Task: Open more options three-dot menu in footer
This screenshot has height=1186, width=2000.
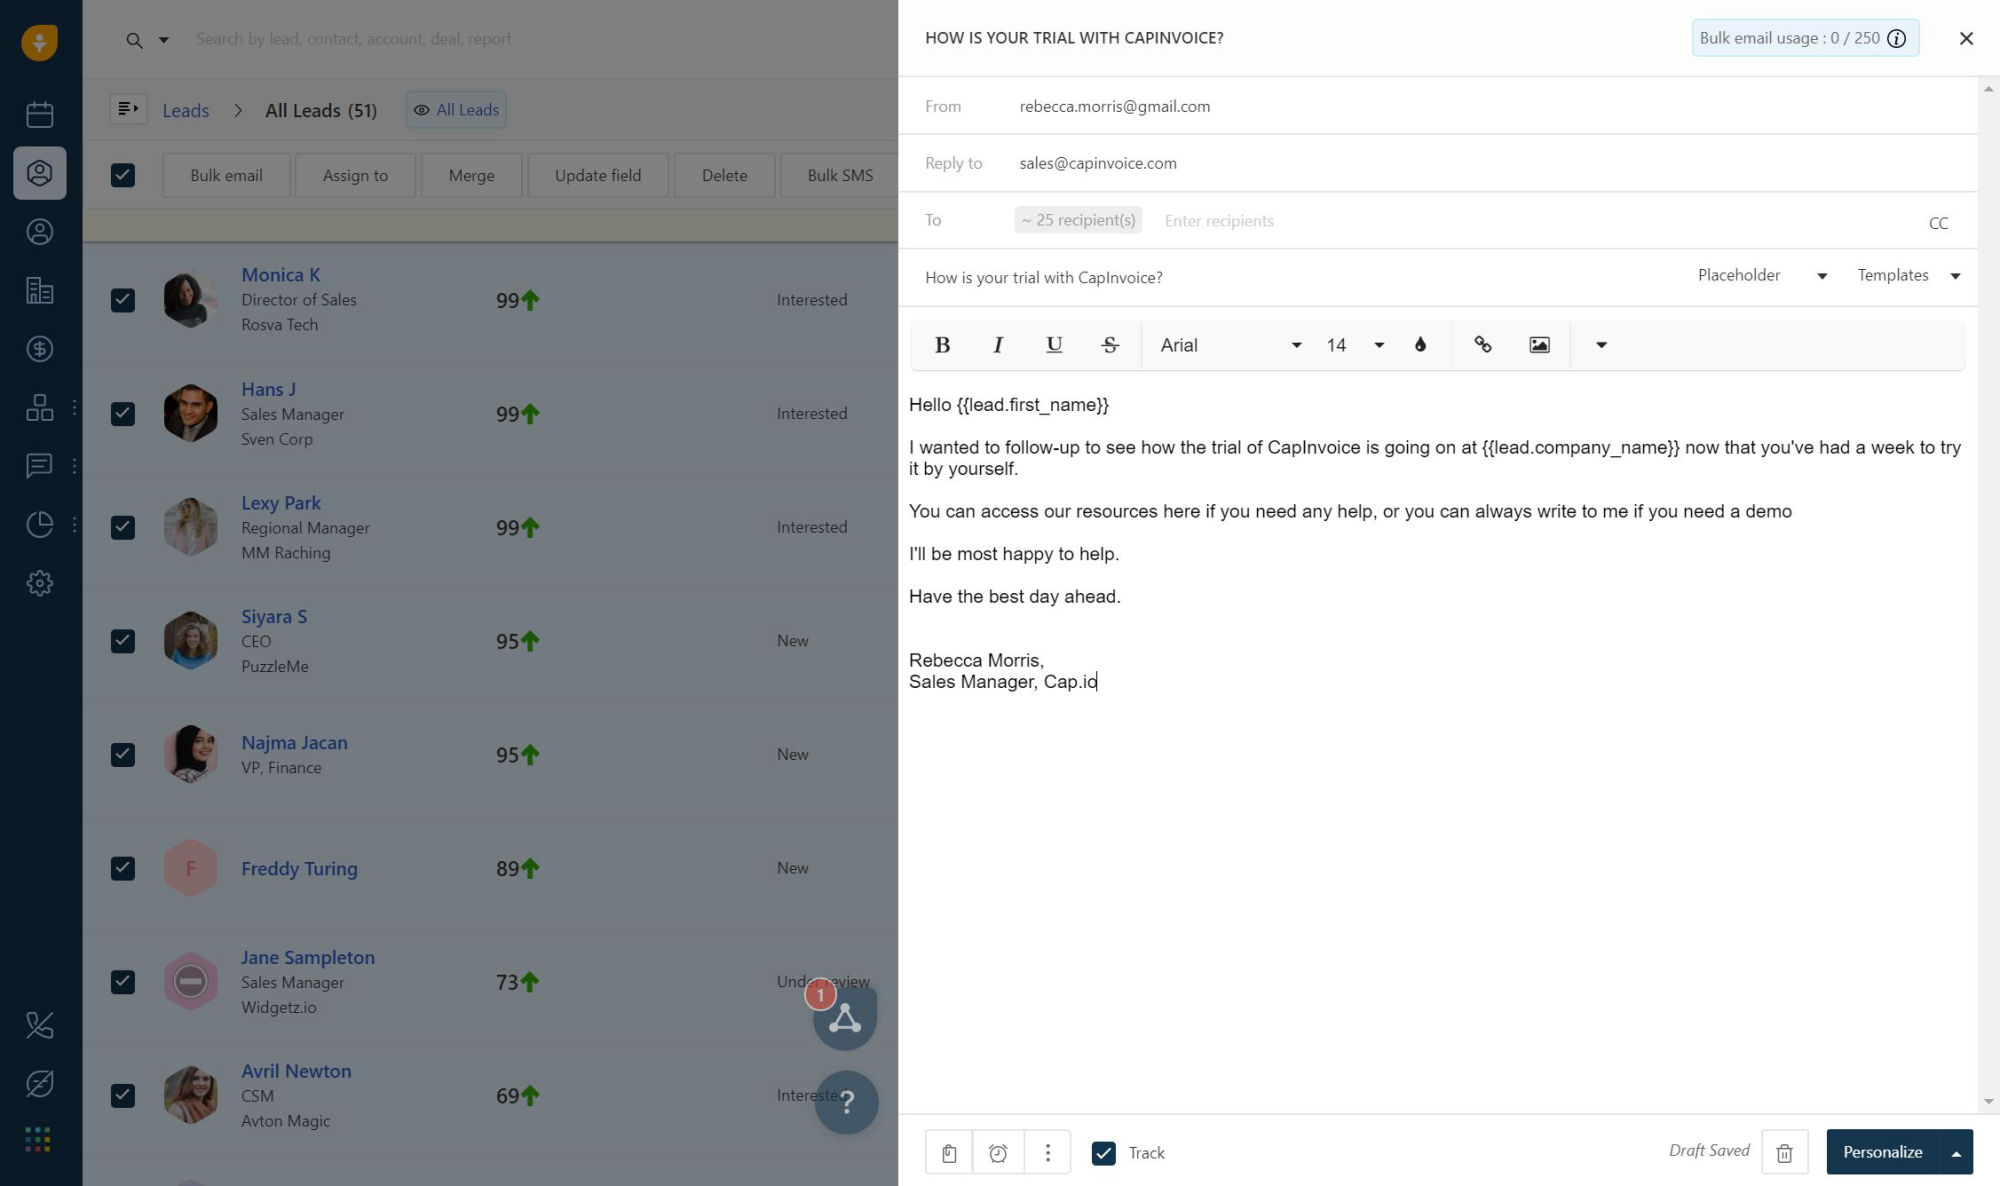Action: 1047,1153
